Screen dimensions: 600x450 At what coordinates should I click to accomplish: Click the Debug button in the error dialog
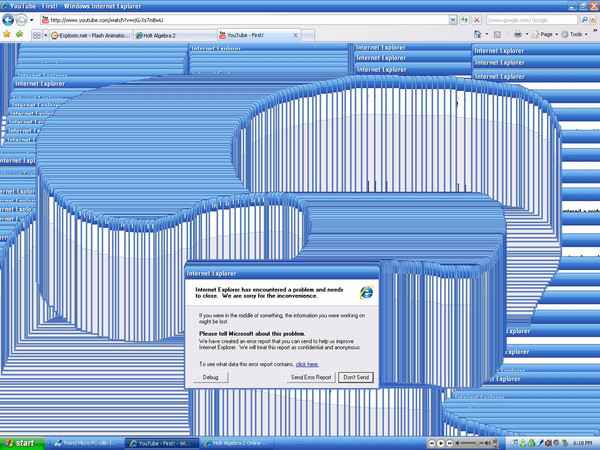(x=210, y=377)
